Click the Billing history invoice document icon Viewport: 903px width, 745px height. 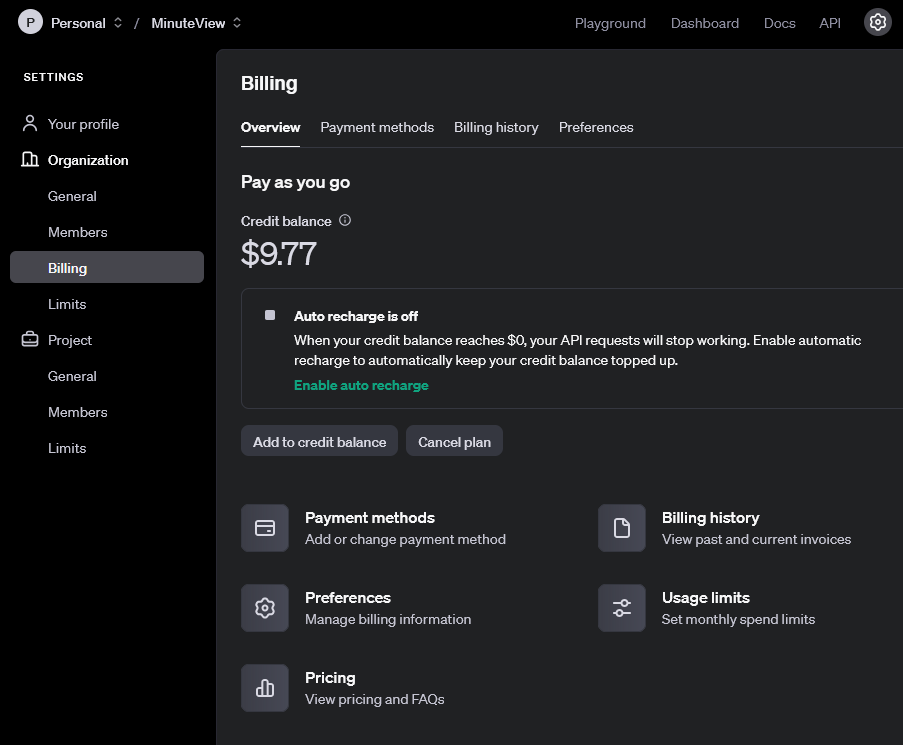click(x=621, y=528)
